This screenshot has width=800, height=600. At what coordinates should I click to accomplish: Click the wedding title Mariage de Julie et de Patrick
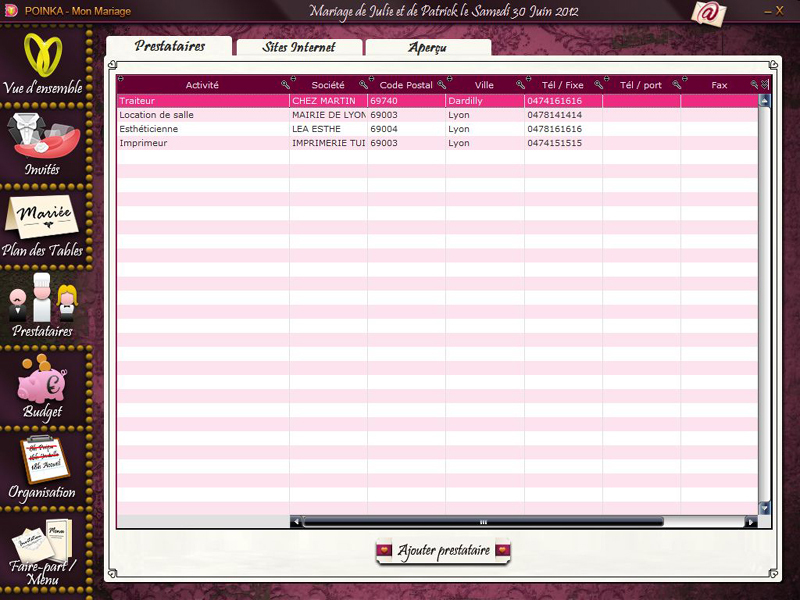pos(444,11)
